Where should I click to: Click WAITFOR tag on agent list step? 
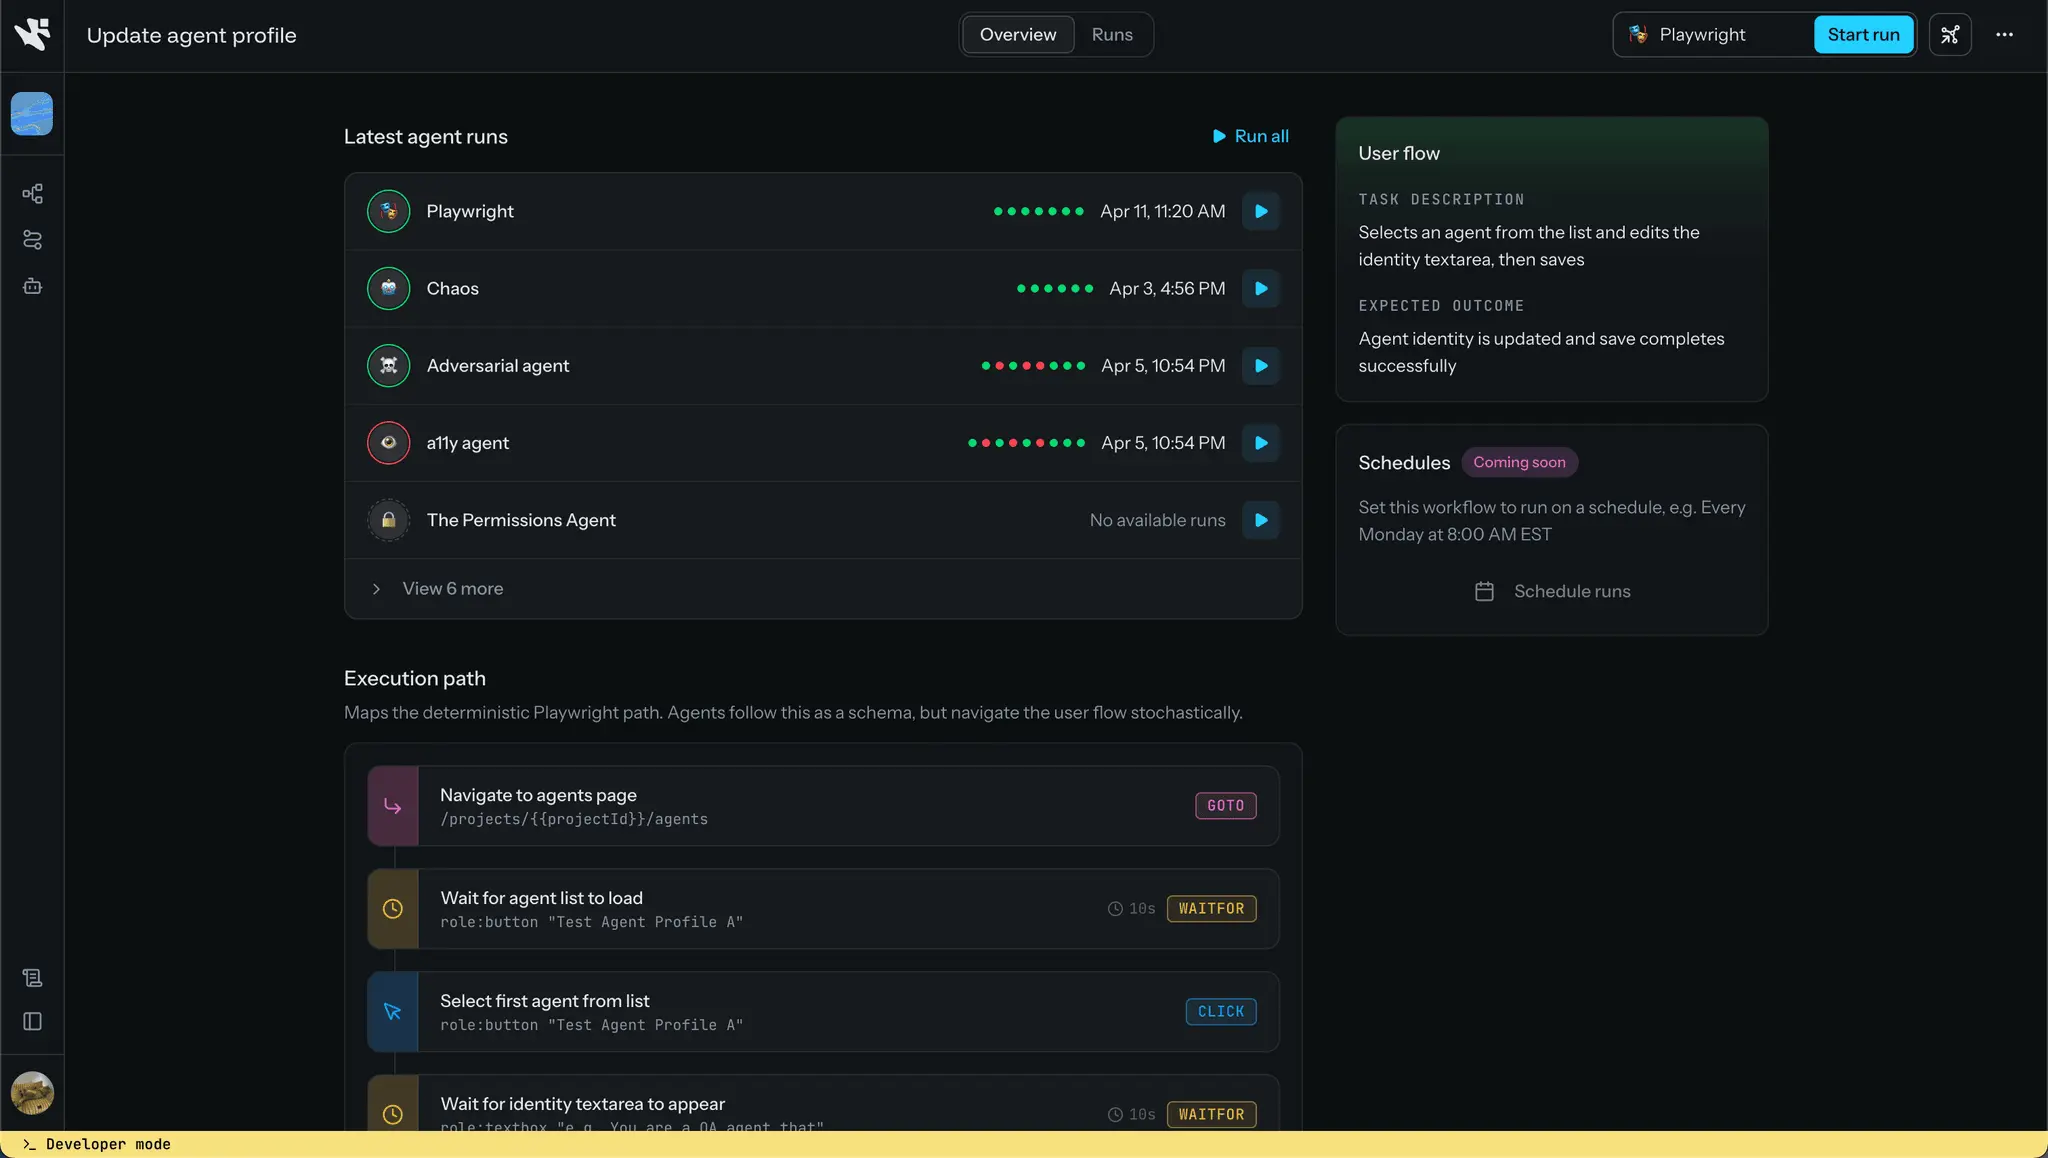pyautogui.click(x=1211, y=909)
